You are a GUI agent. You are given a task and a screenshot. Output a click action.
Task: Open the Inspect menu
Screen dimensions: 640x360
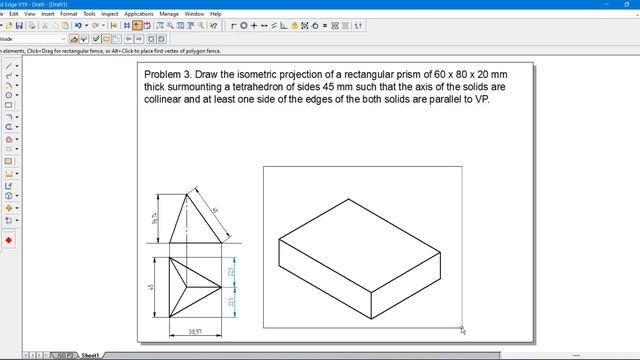[x=109, y=14]
